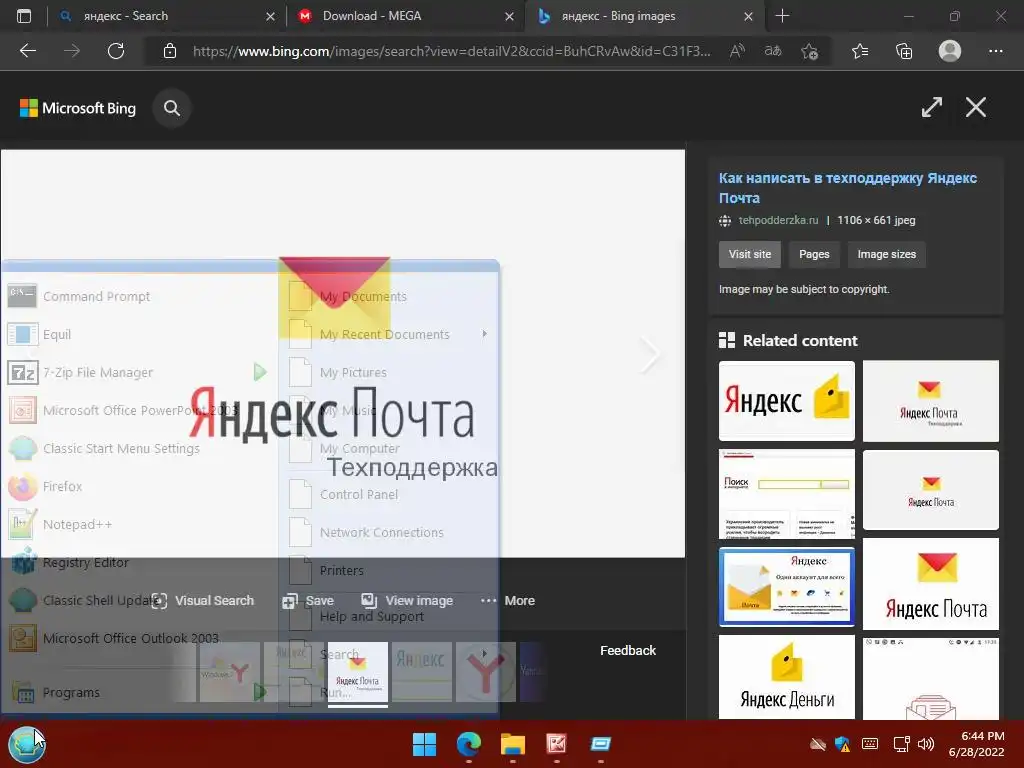Open a new browser tab

[x=782, y=16]
